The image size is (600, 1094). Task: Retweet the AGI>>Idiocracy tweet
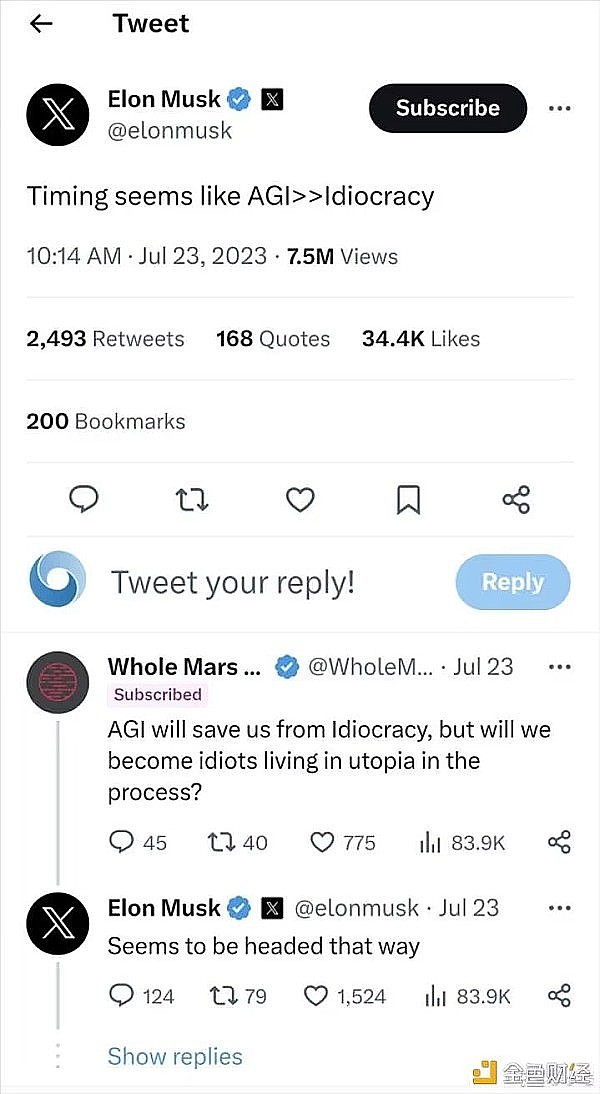point(191,499)
